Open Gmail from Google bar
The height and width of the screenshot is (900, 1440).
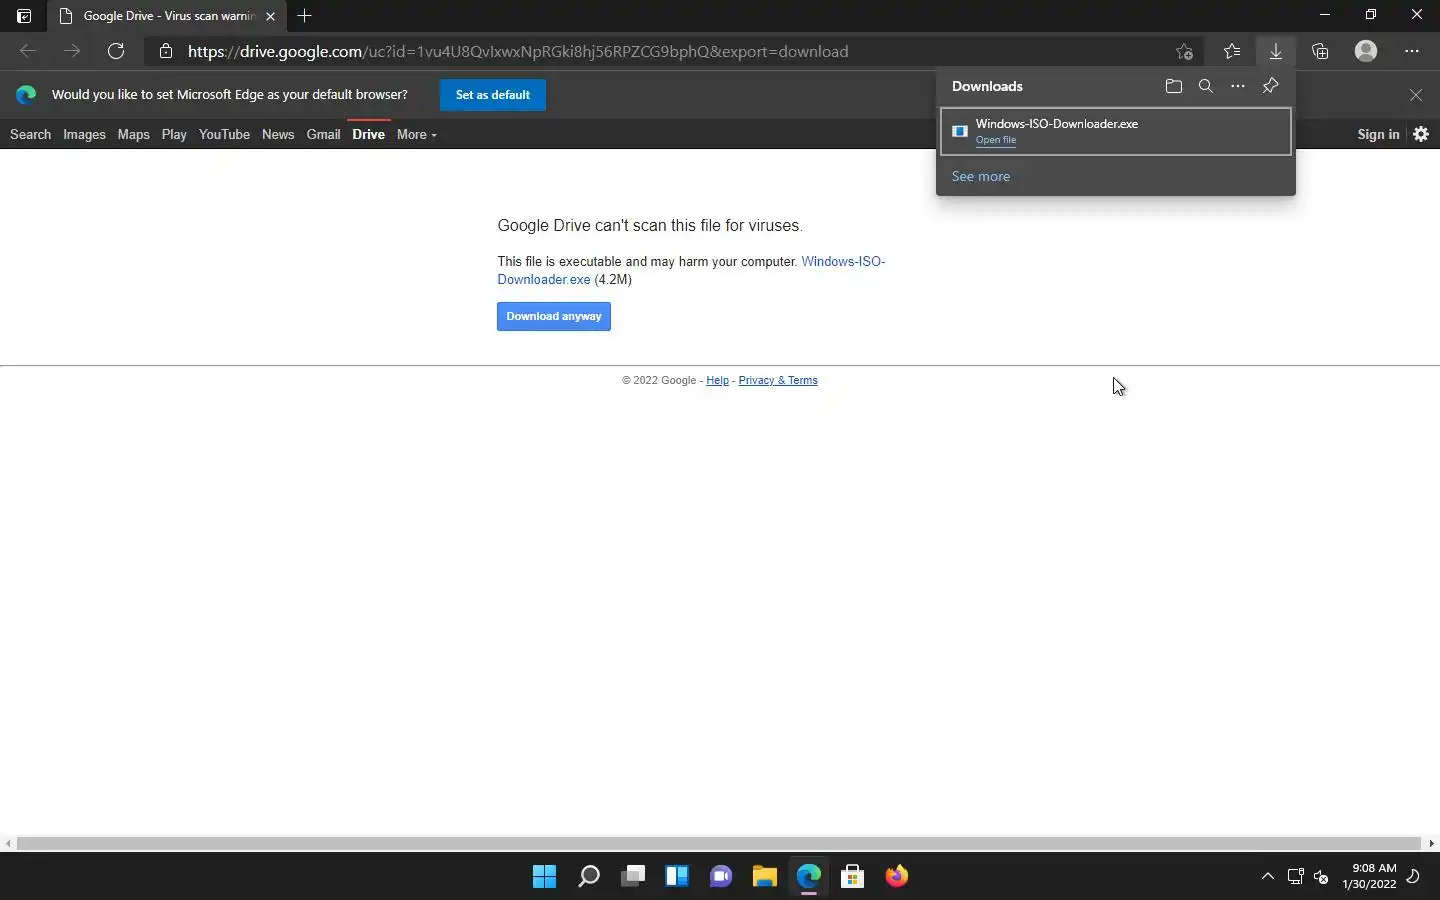pos(323,134)
